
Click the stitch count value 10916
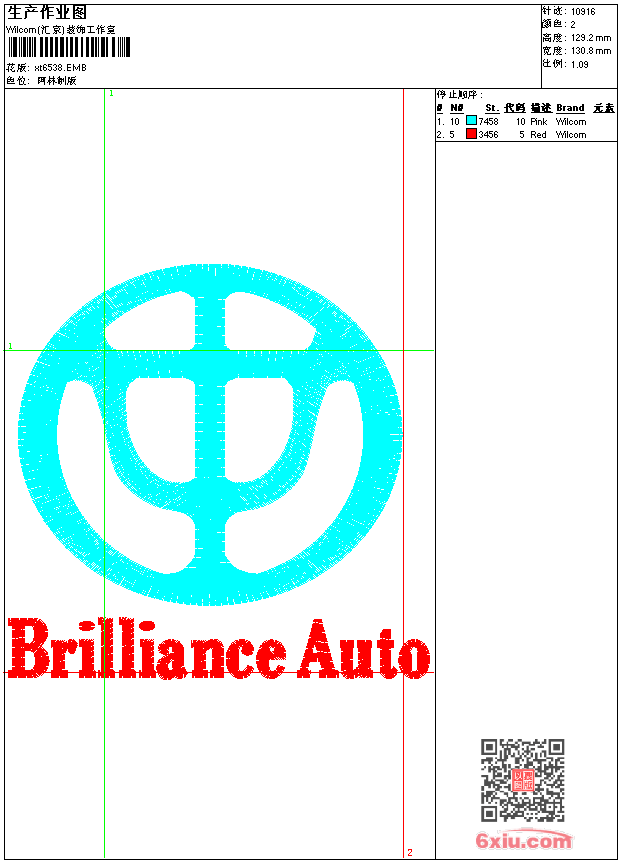click(x=583, y=11)
